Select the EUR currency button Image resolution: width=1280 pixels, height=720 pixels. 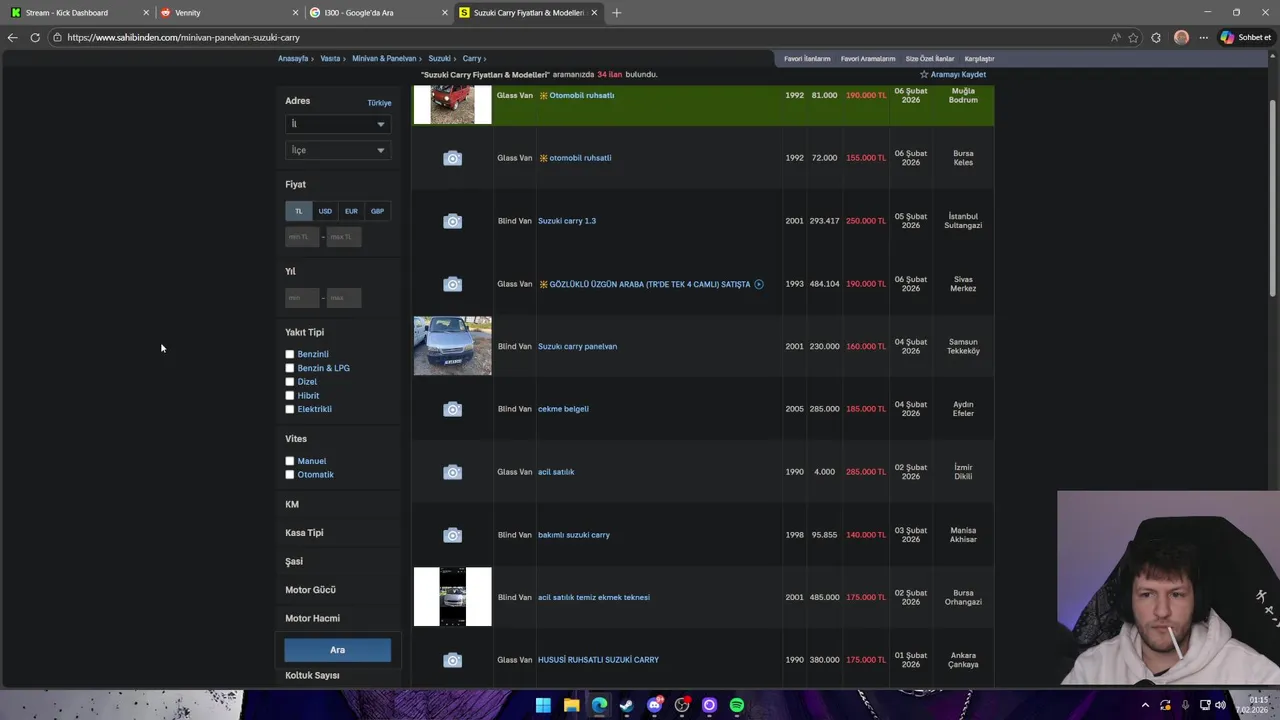[x=351, y=211]
